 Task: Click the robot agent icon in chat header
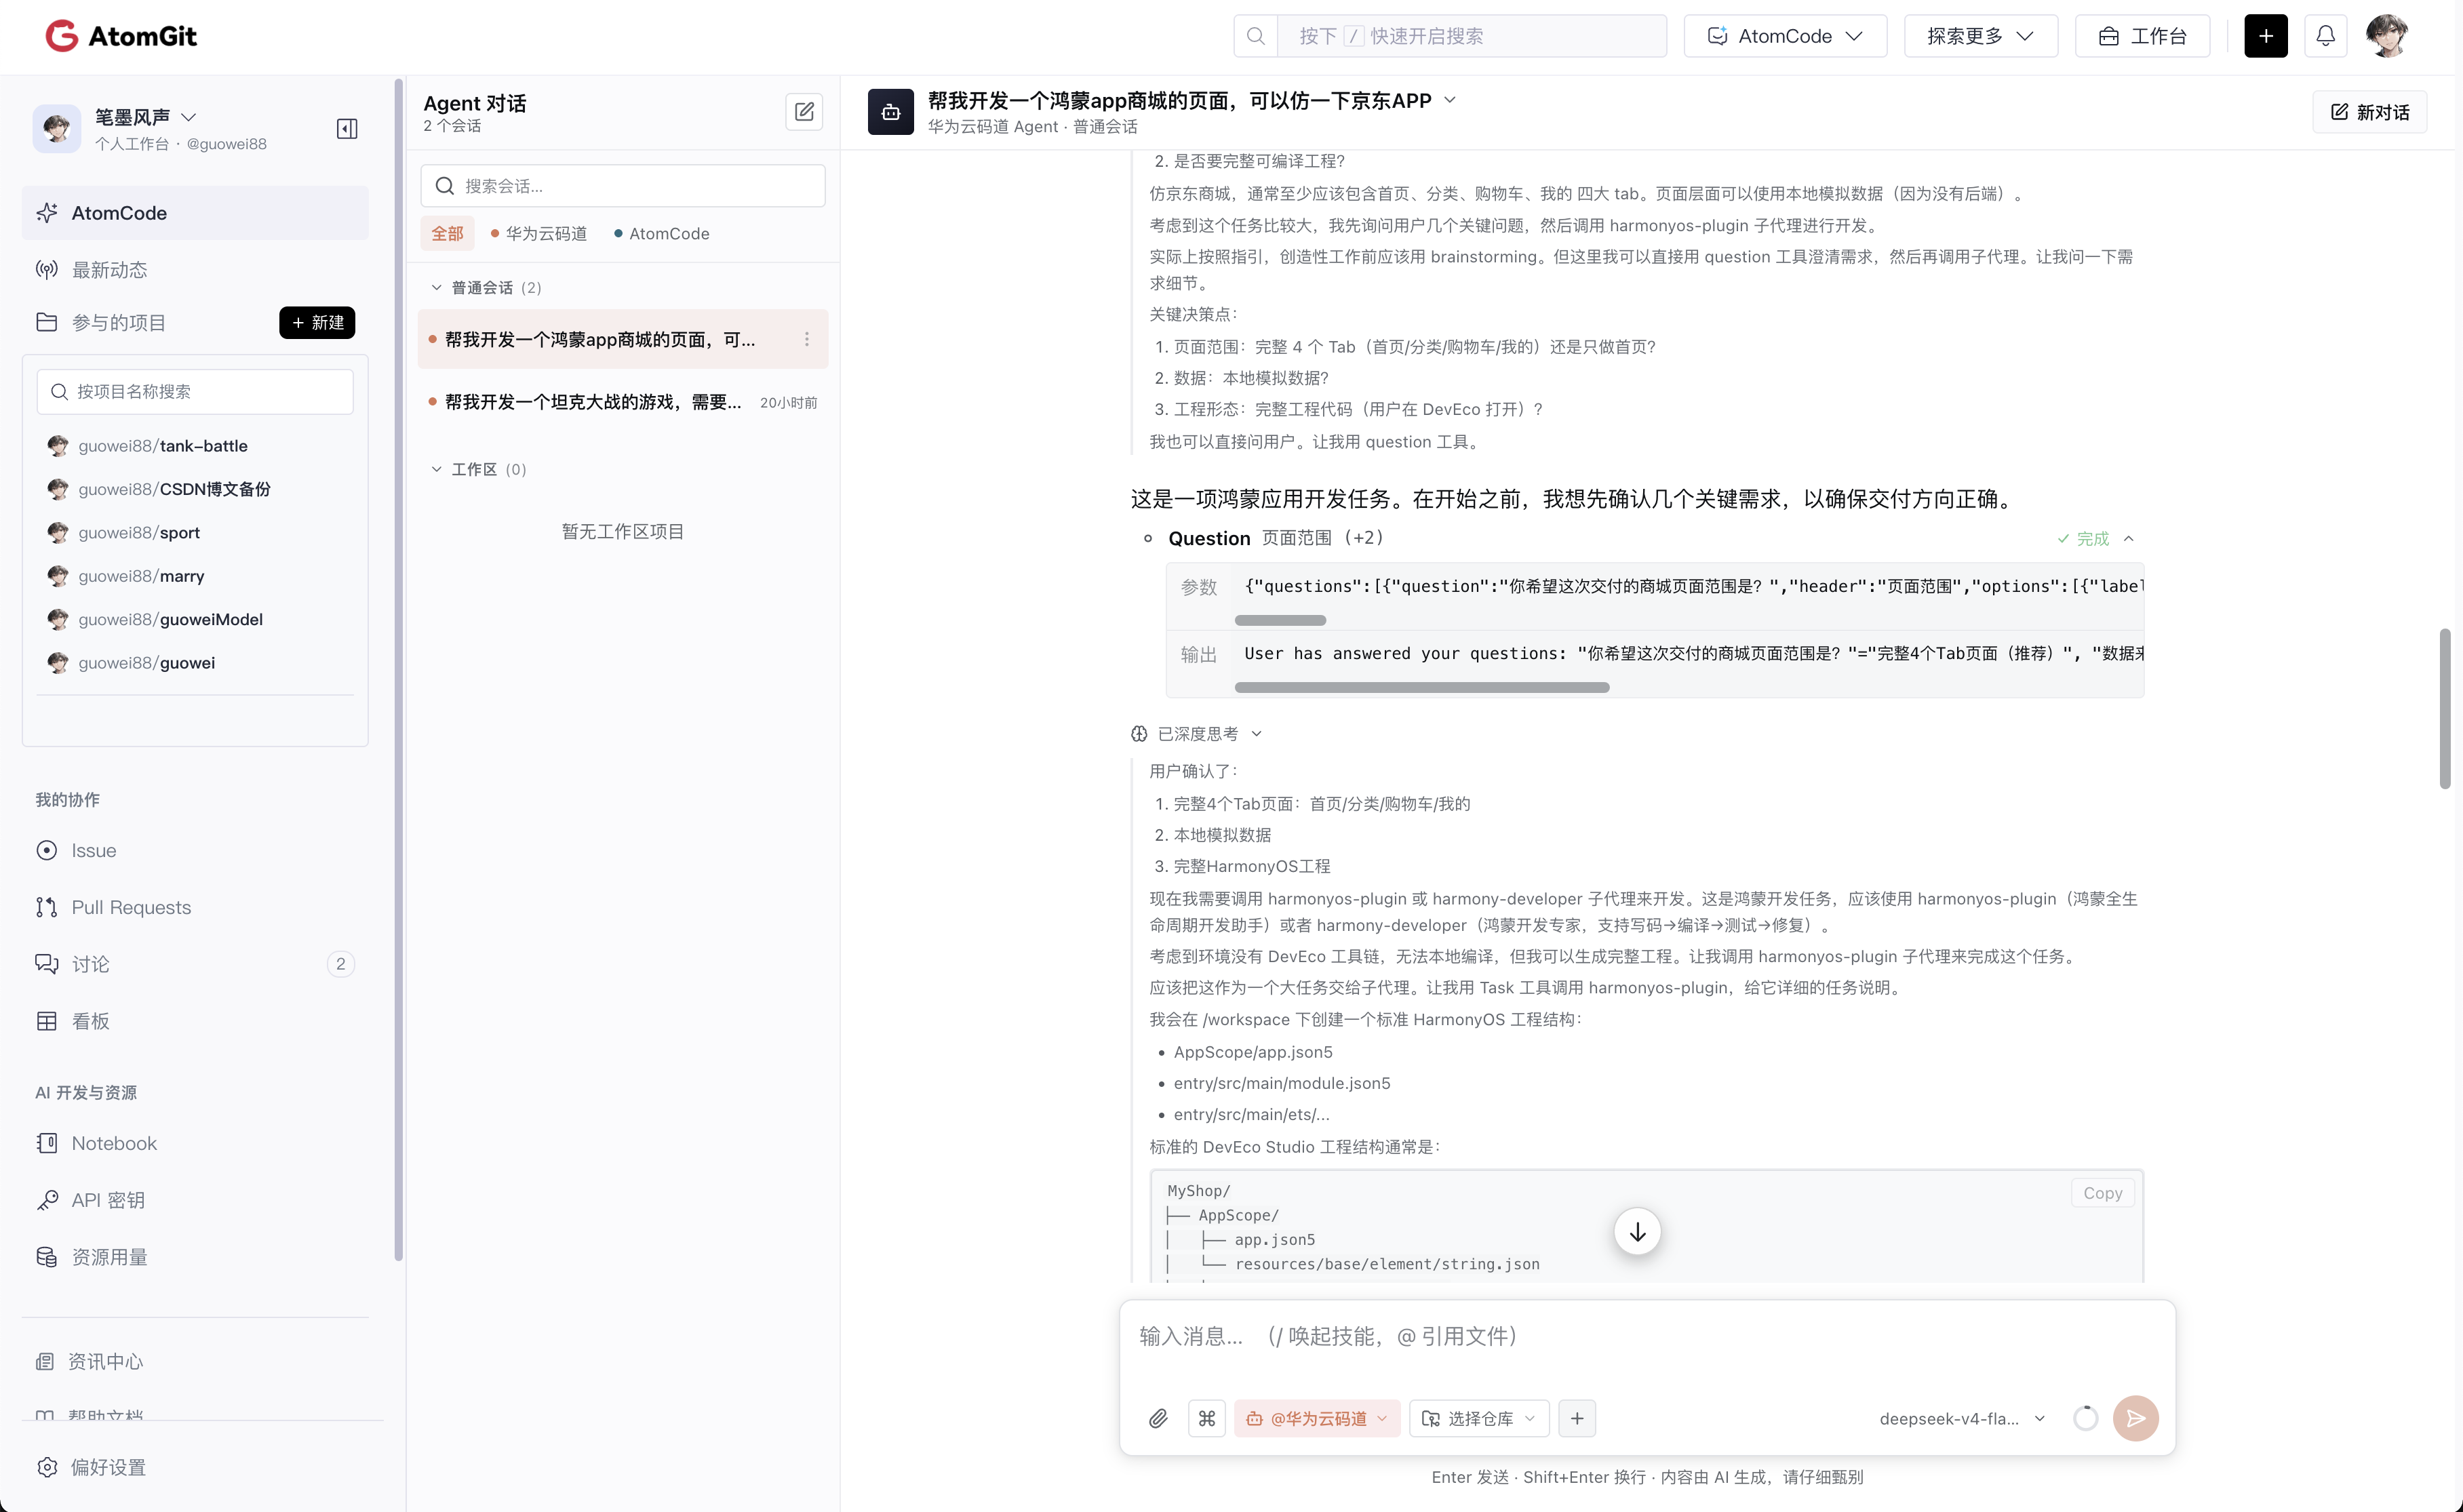coord(890,112)
